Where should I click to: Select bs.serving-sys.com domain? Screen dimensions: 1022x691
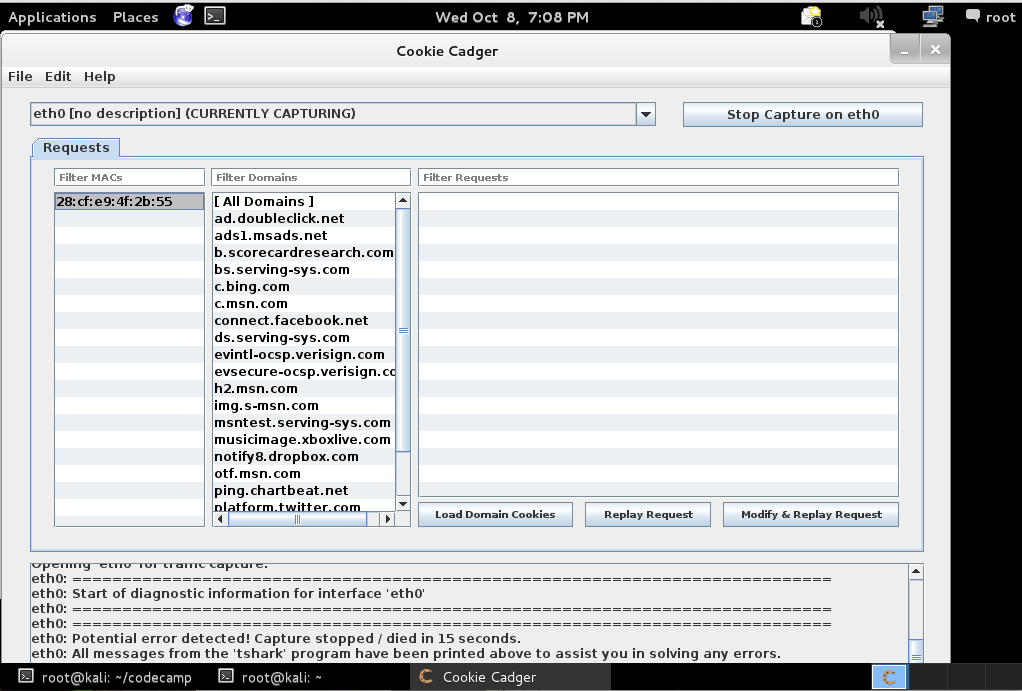tap(304, 269)
